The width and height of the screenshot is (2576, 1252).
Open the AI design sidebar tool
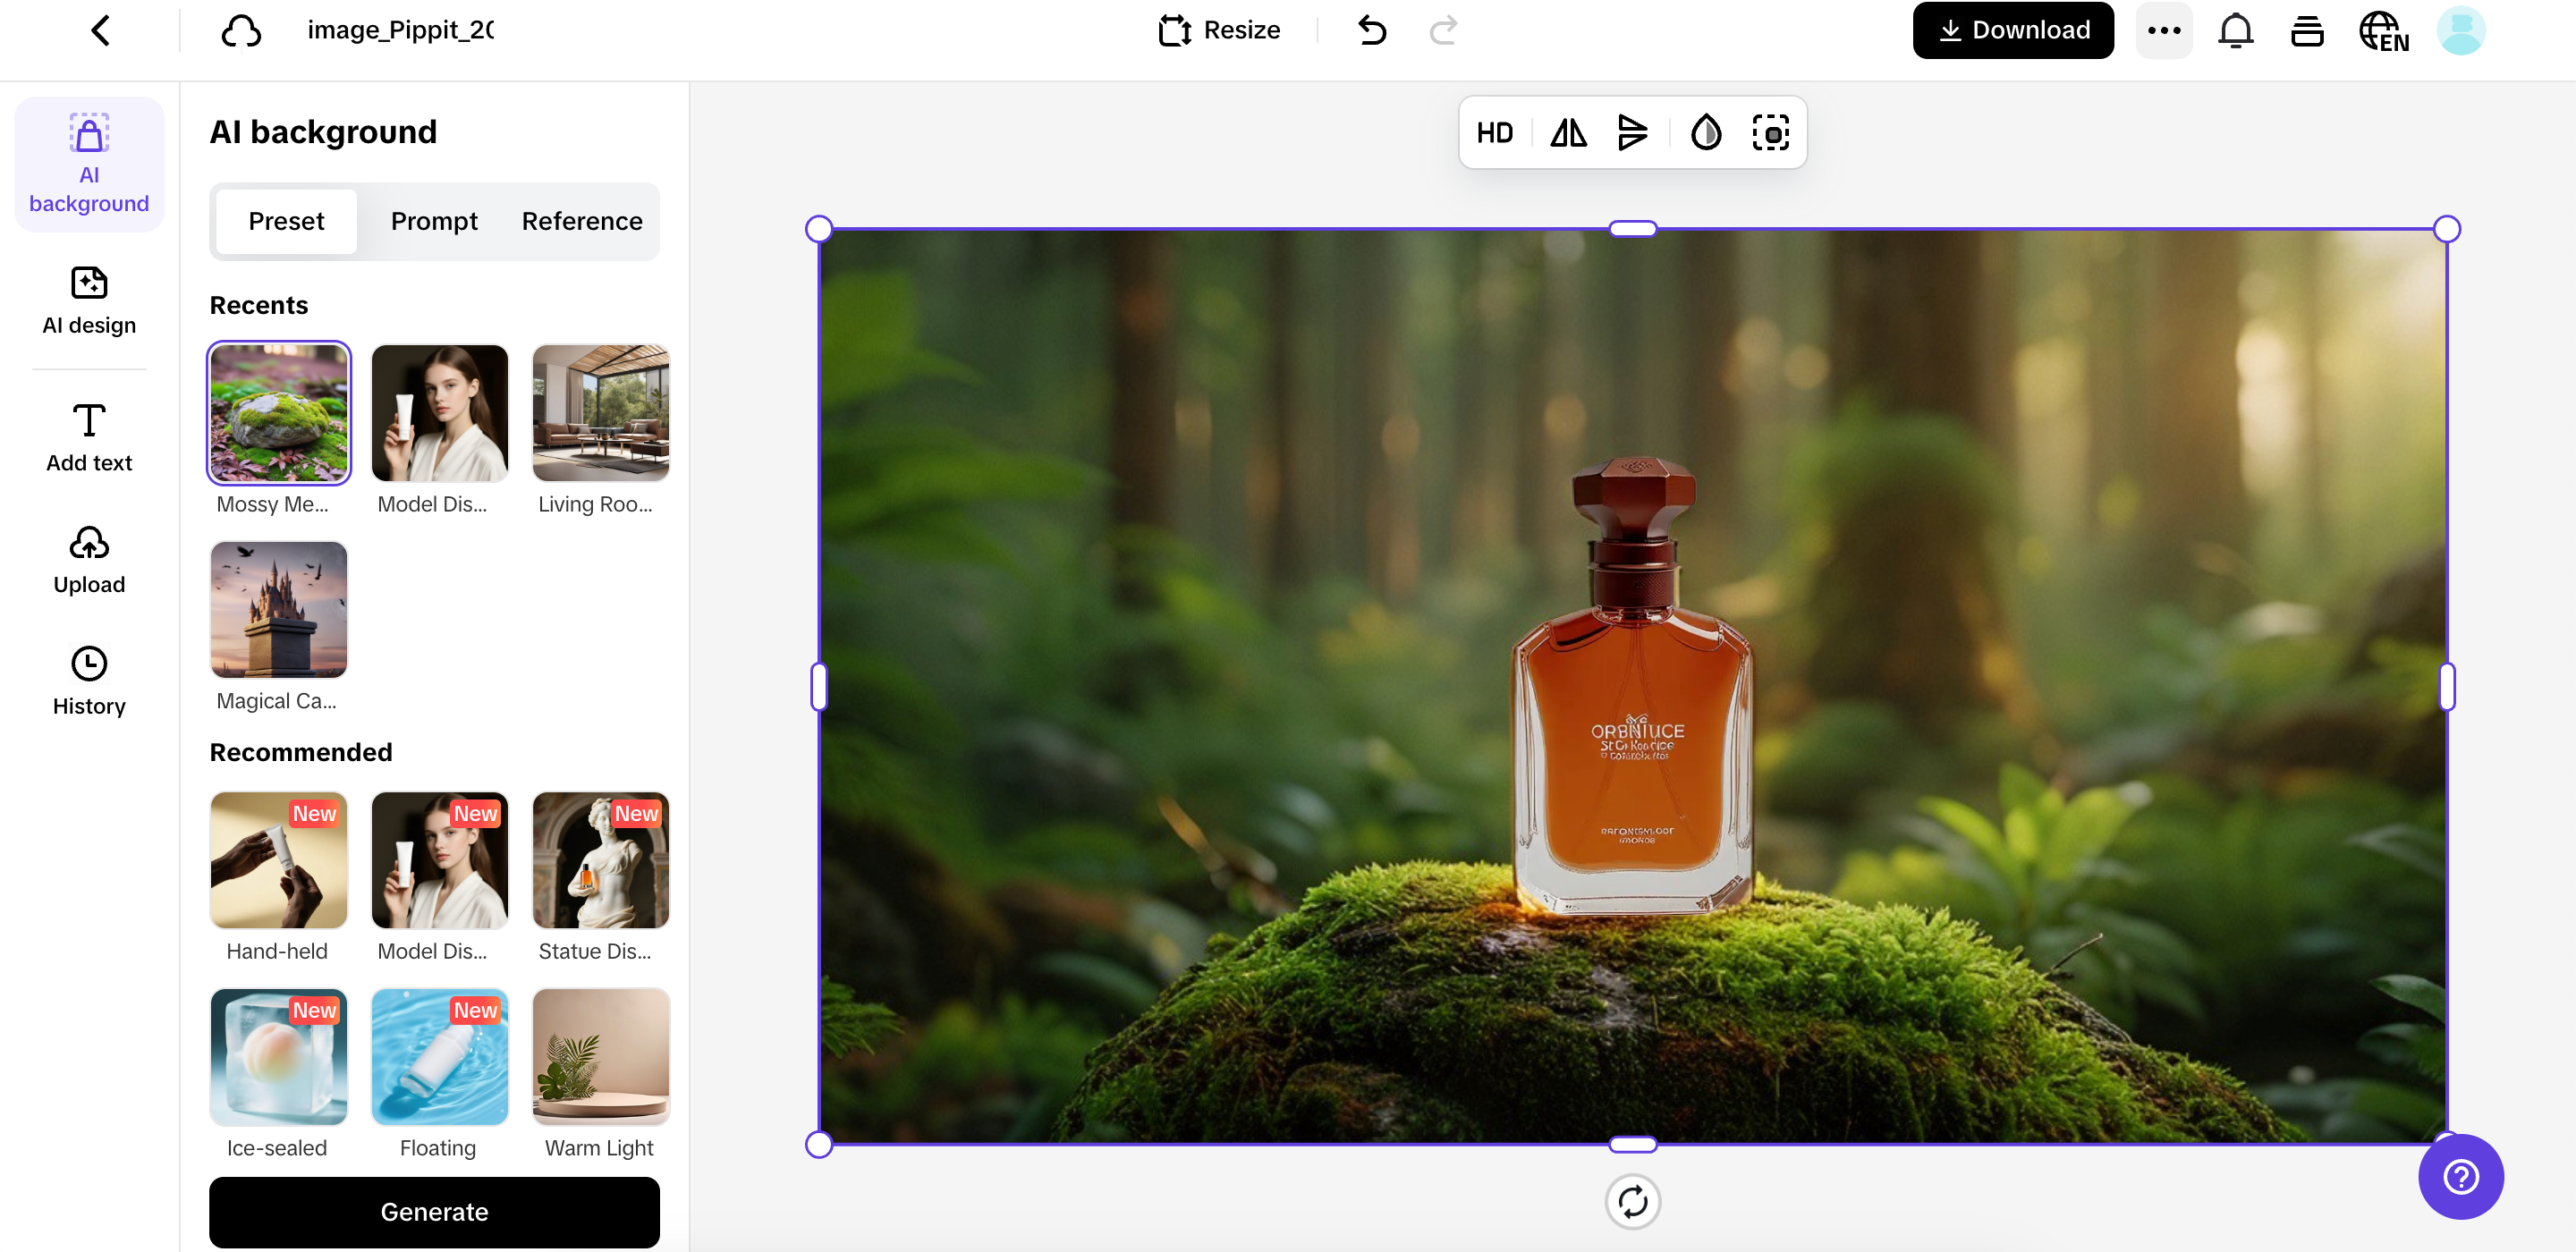tap(89, 300)
